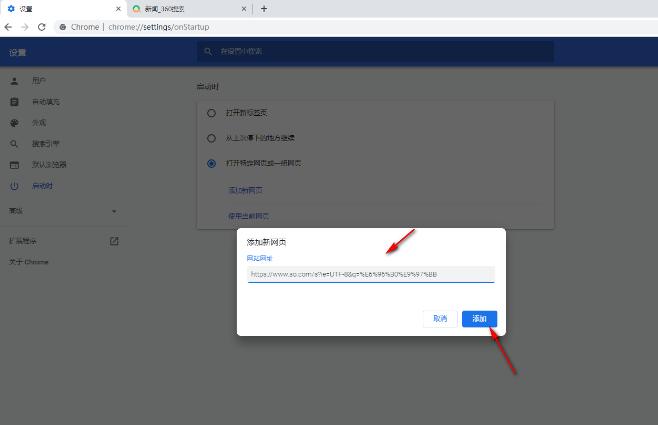Click the settings search field

[375, 51]
